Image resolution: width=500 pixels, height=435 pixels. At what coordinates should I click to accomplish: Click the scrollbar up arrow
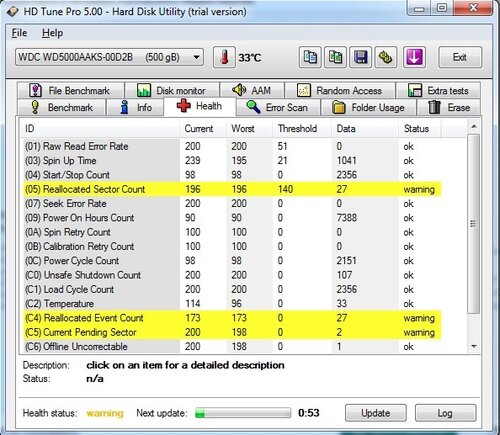(x=474, y=127)
